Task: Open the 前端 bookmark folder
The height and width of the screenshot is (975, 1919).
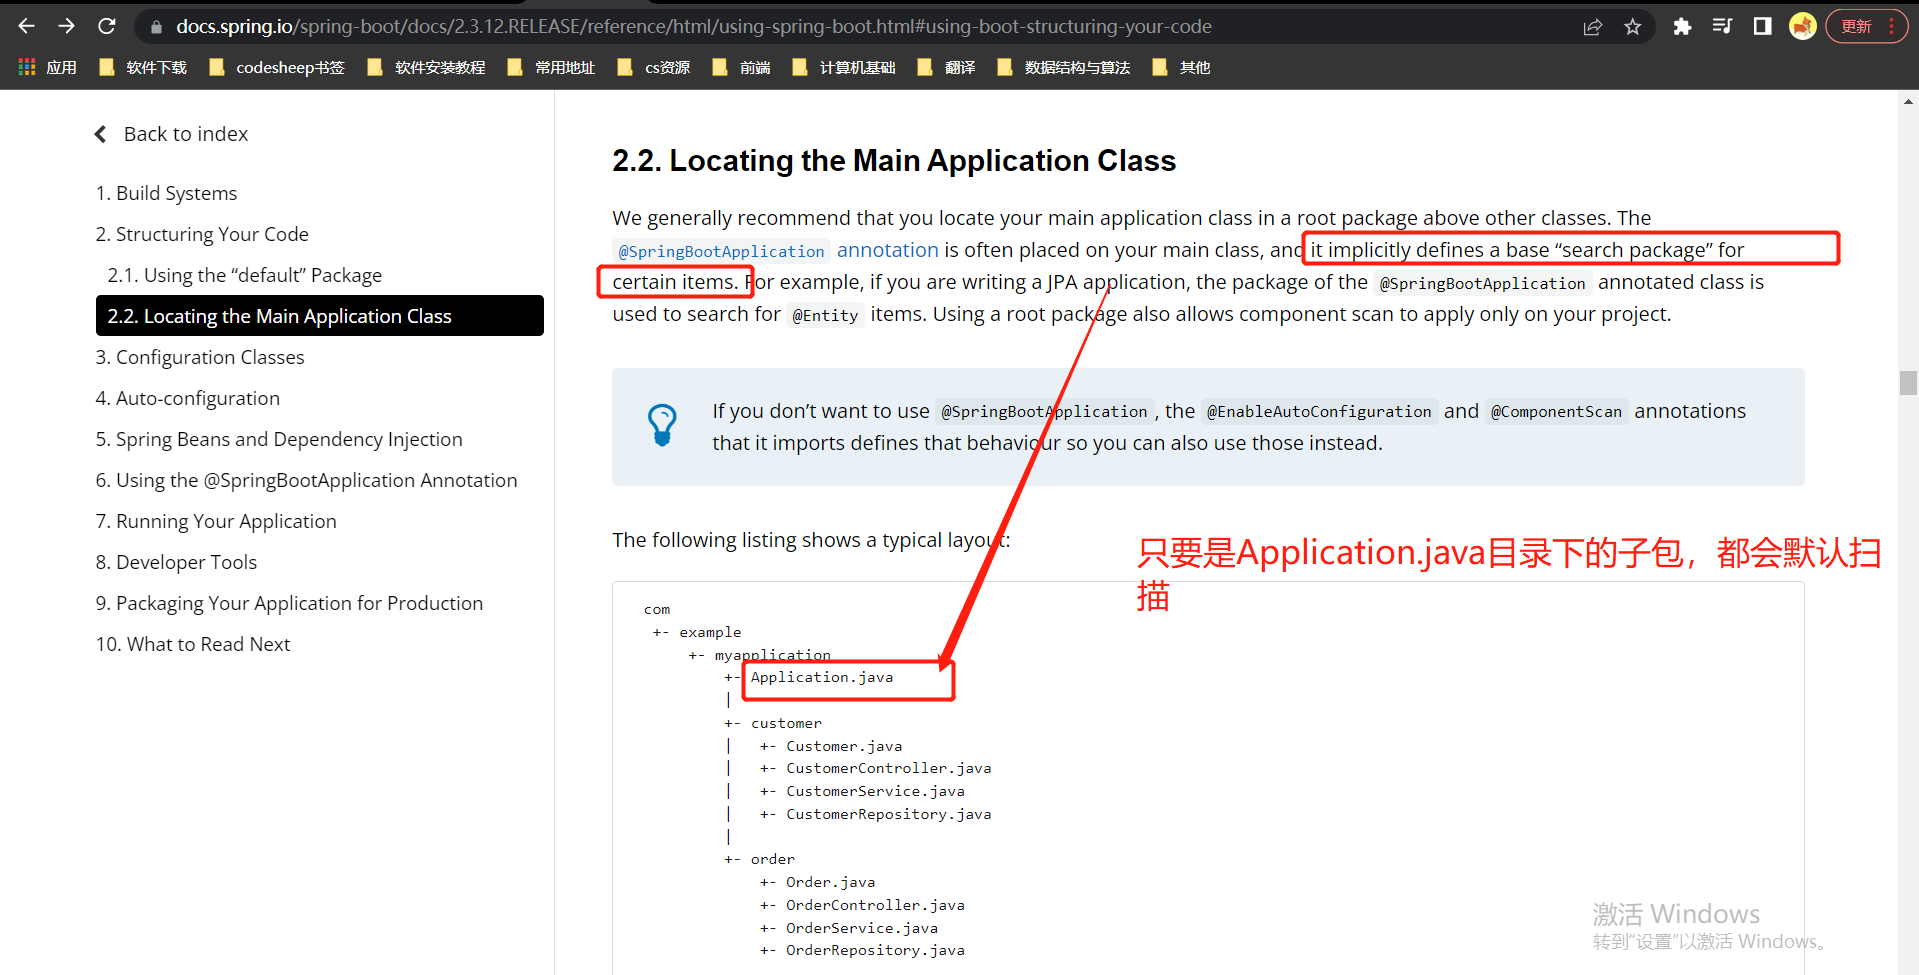Action: [741, 67]
